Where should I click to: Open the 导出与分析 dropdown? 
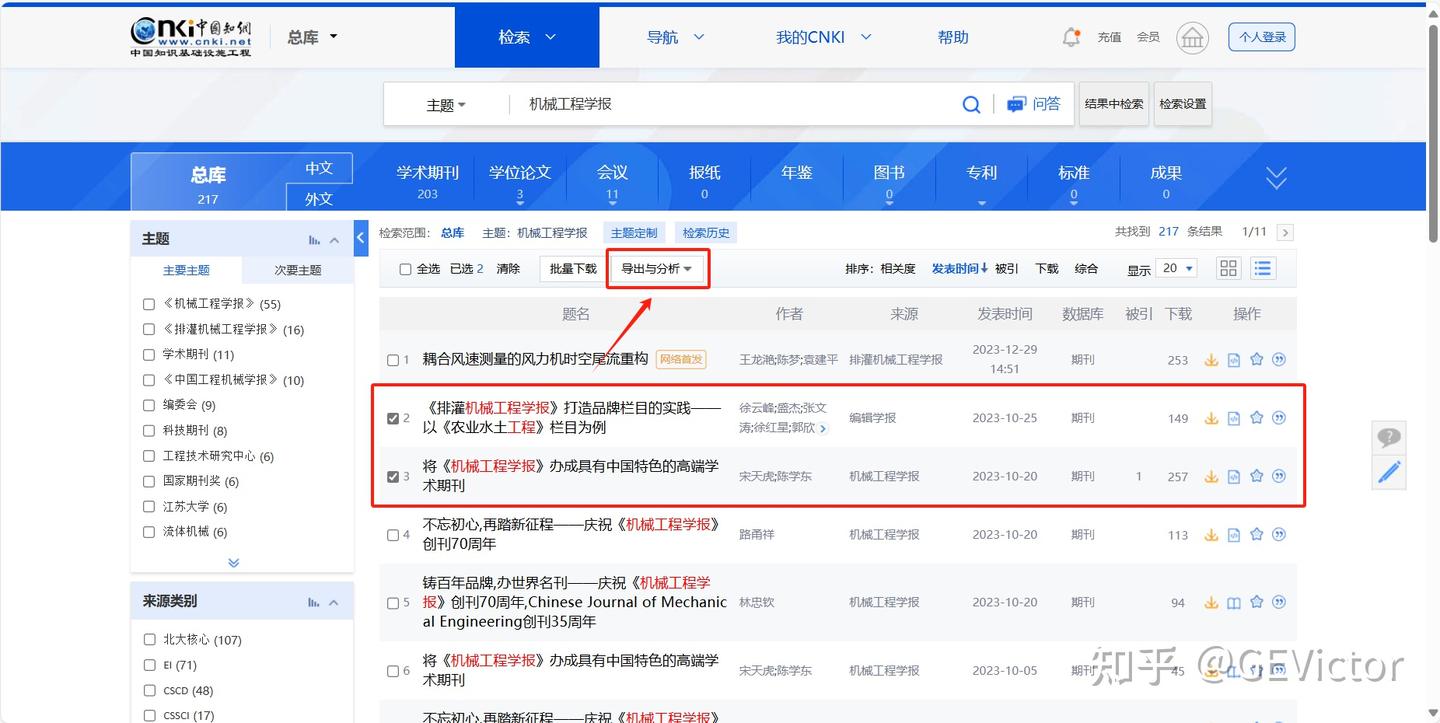(x=657, y=269)
